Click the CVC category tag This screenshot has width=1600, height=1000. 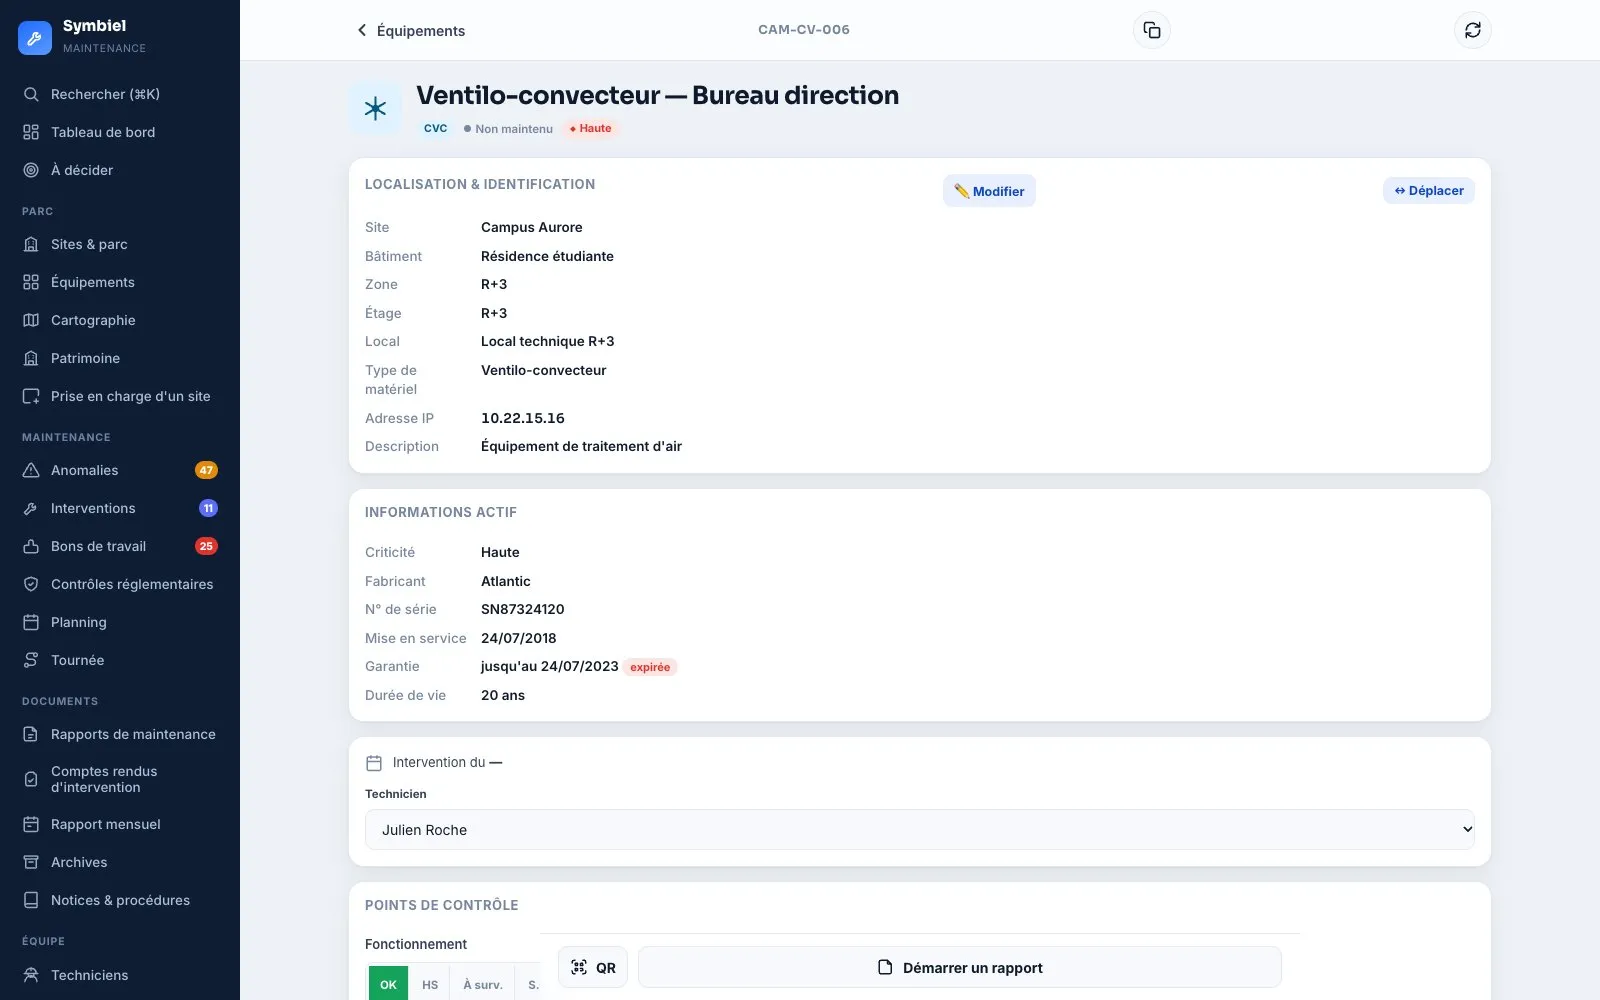pyautogui.click(x=435, y=128)
